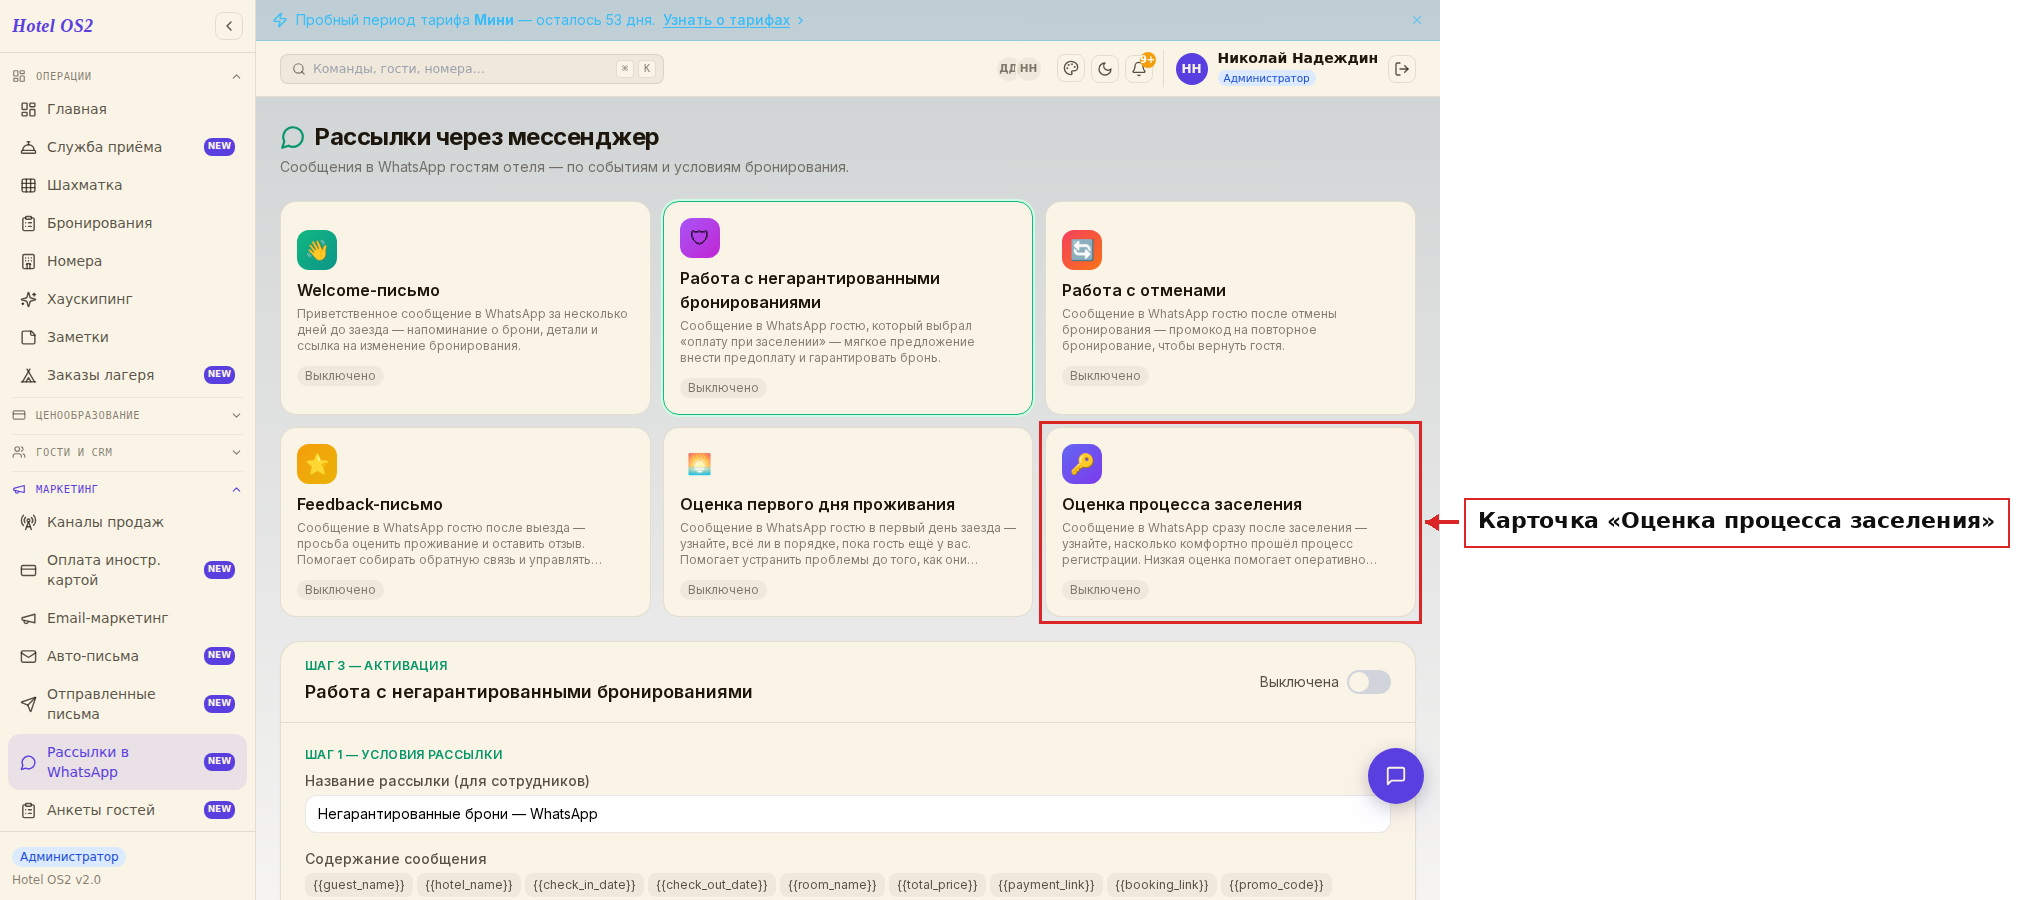
Task: Select Работа с негарантированными бронированиями card title
Action: (810, 290)
